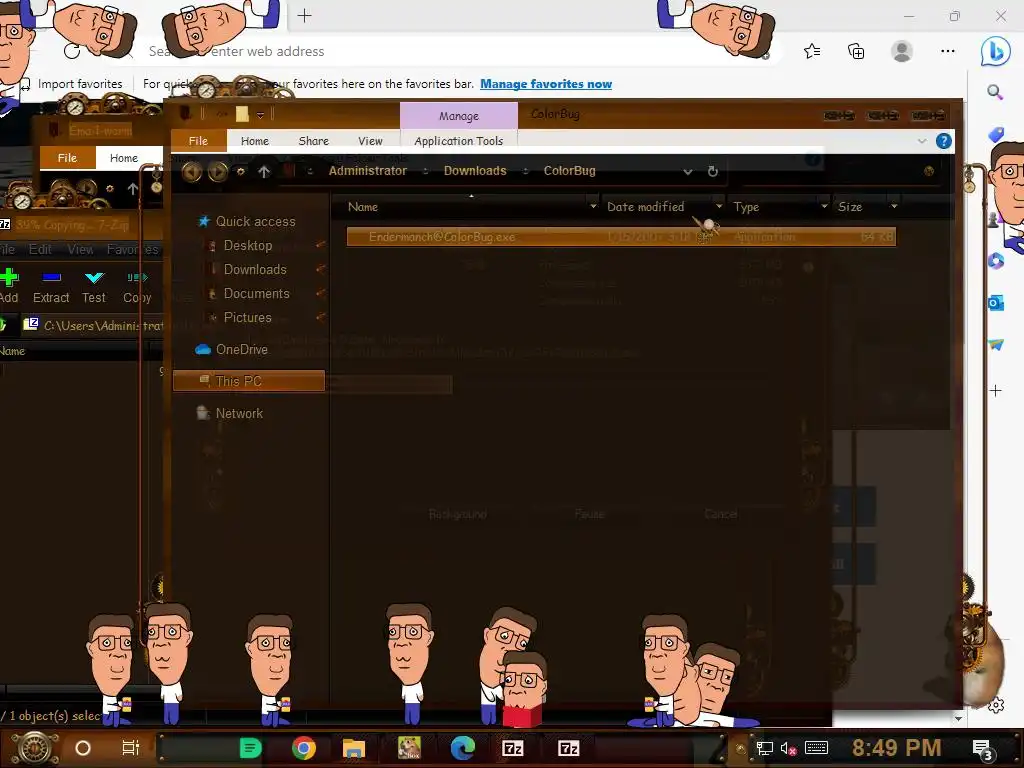Select Endermanch@ColorBug.exe file row
The width and height of the screenshot is (1024, 768).
point(621,236)
